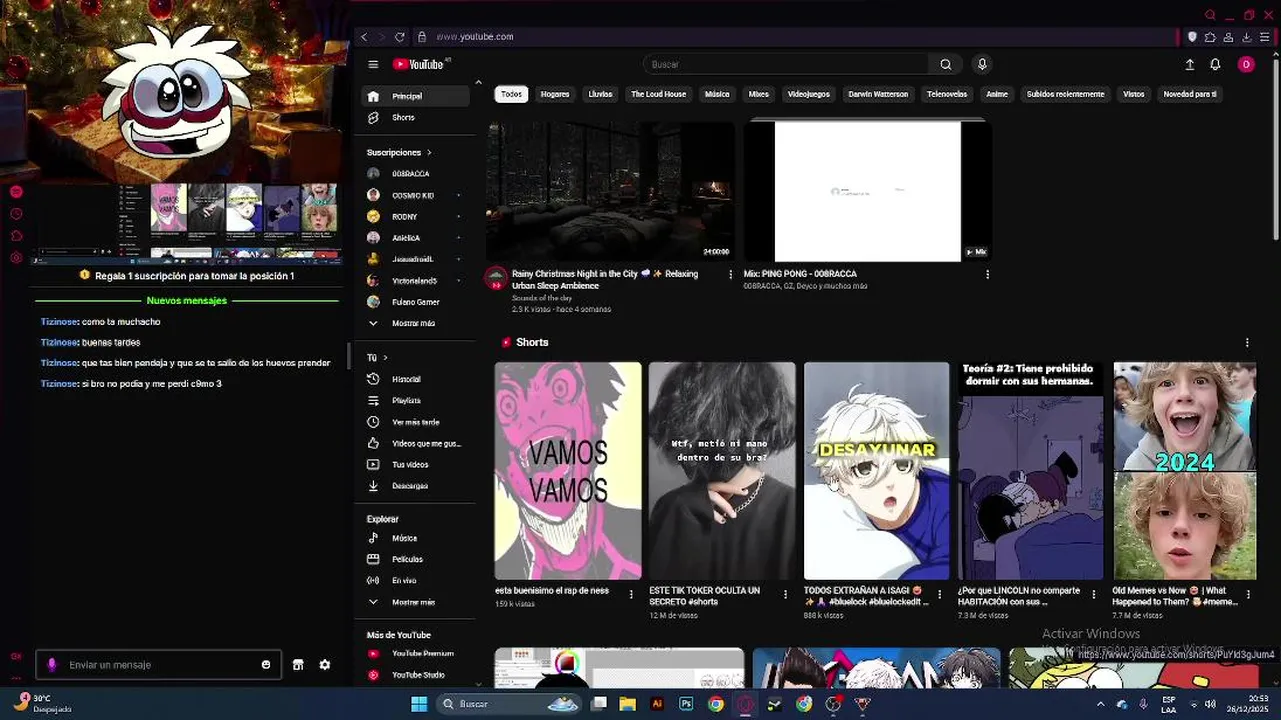Open the Shorts shelf options menu

pyautogui.click(x=1247, y=342)
